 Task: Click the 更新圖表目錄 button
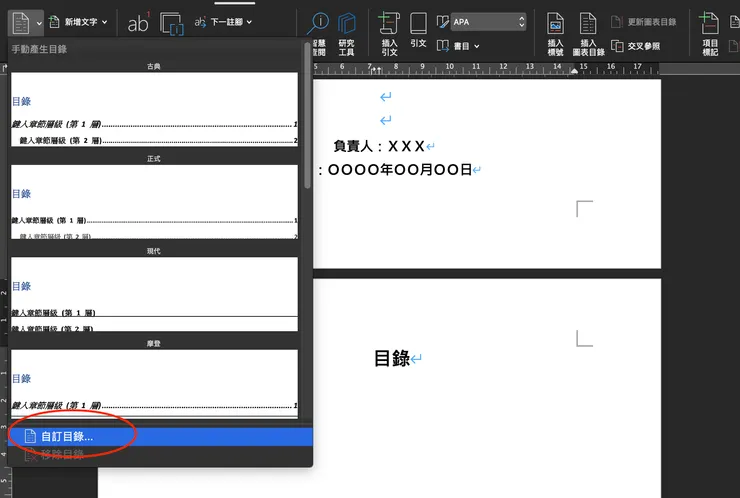pos(644,22)
